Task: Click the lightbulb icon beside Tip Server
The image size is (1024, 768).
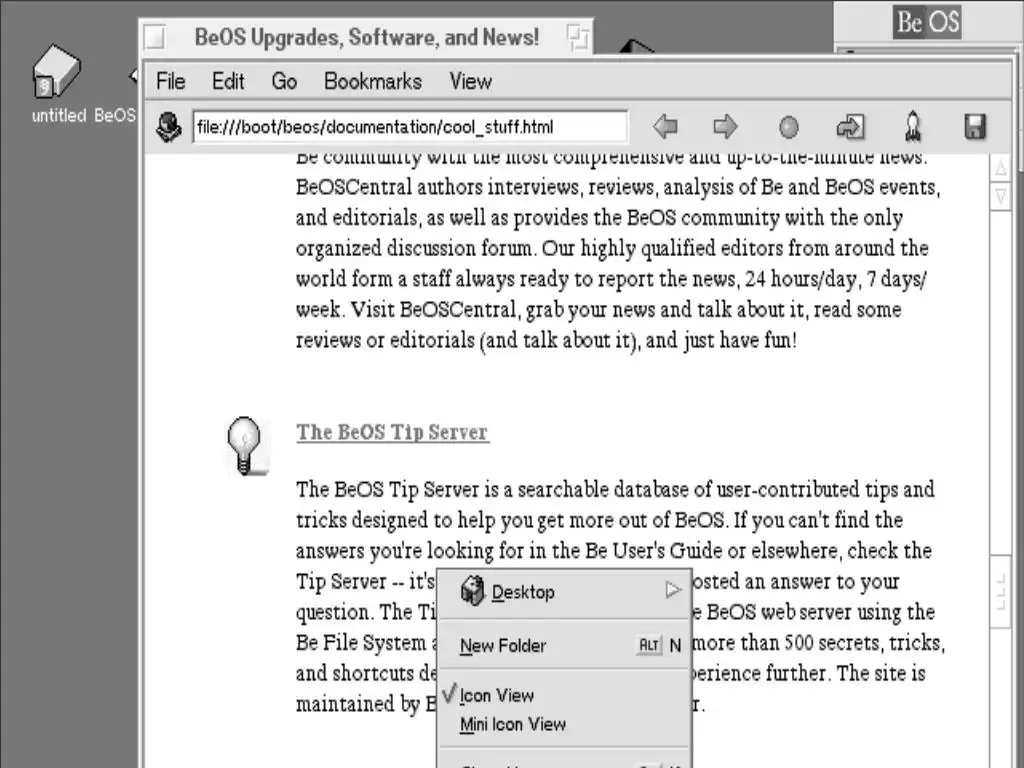Action: click(x=245, y=445)
